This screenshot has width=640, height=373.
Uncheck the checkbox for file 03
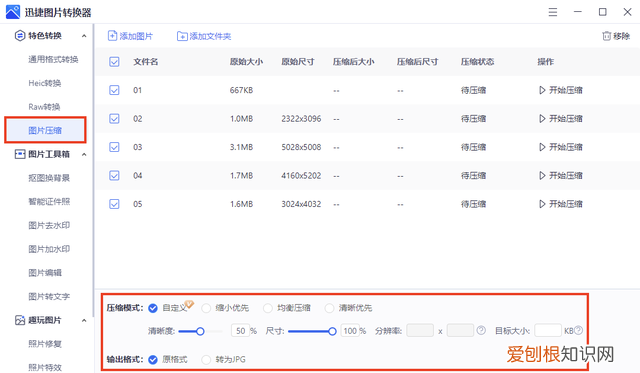114,147
